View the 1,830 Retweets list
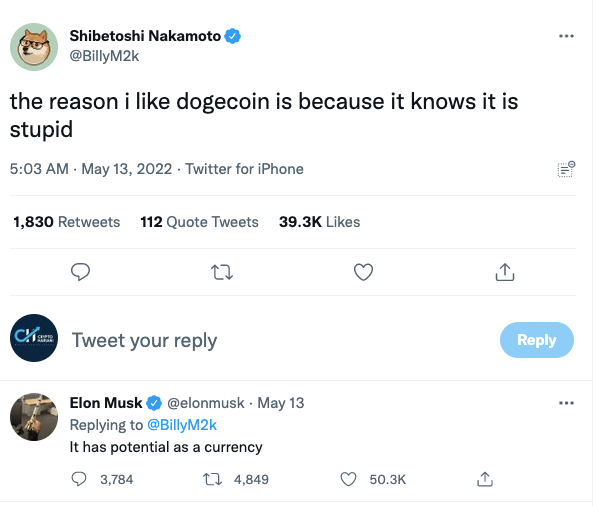The height and width of the screenshot is (506, 598). click(x=67, y=222)
